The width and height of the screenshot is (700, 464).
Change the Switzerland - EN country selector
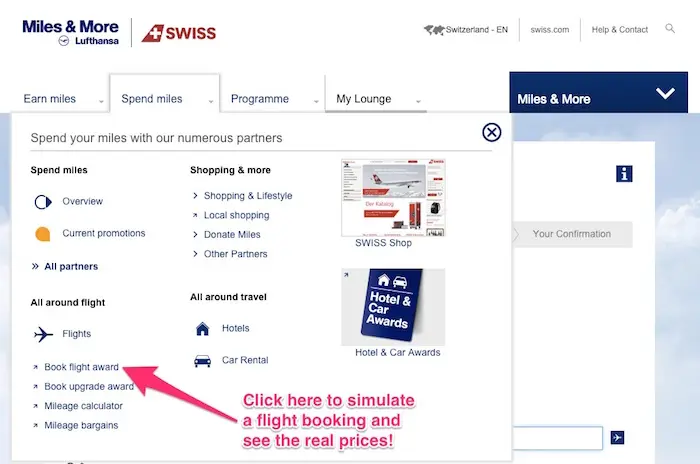click(467, 30)
